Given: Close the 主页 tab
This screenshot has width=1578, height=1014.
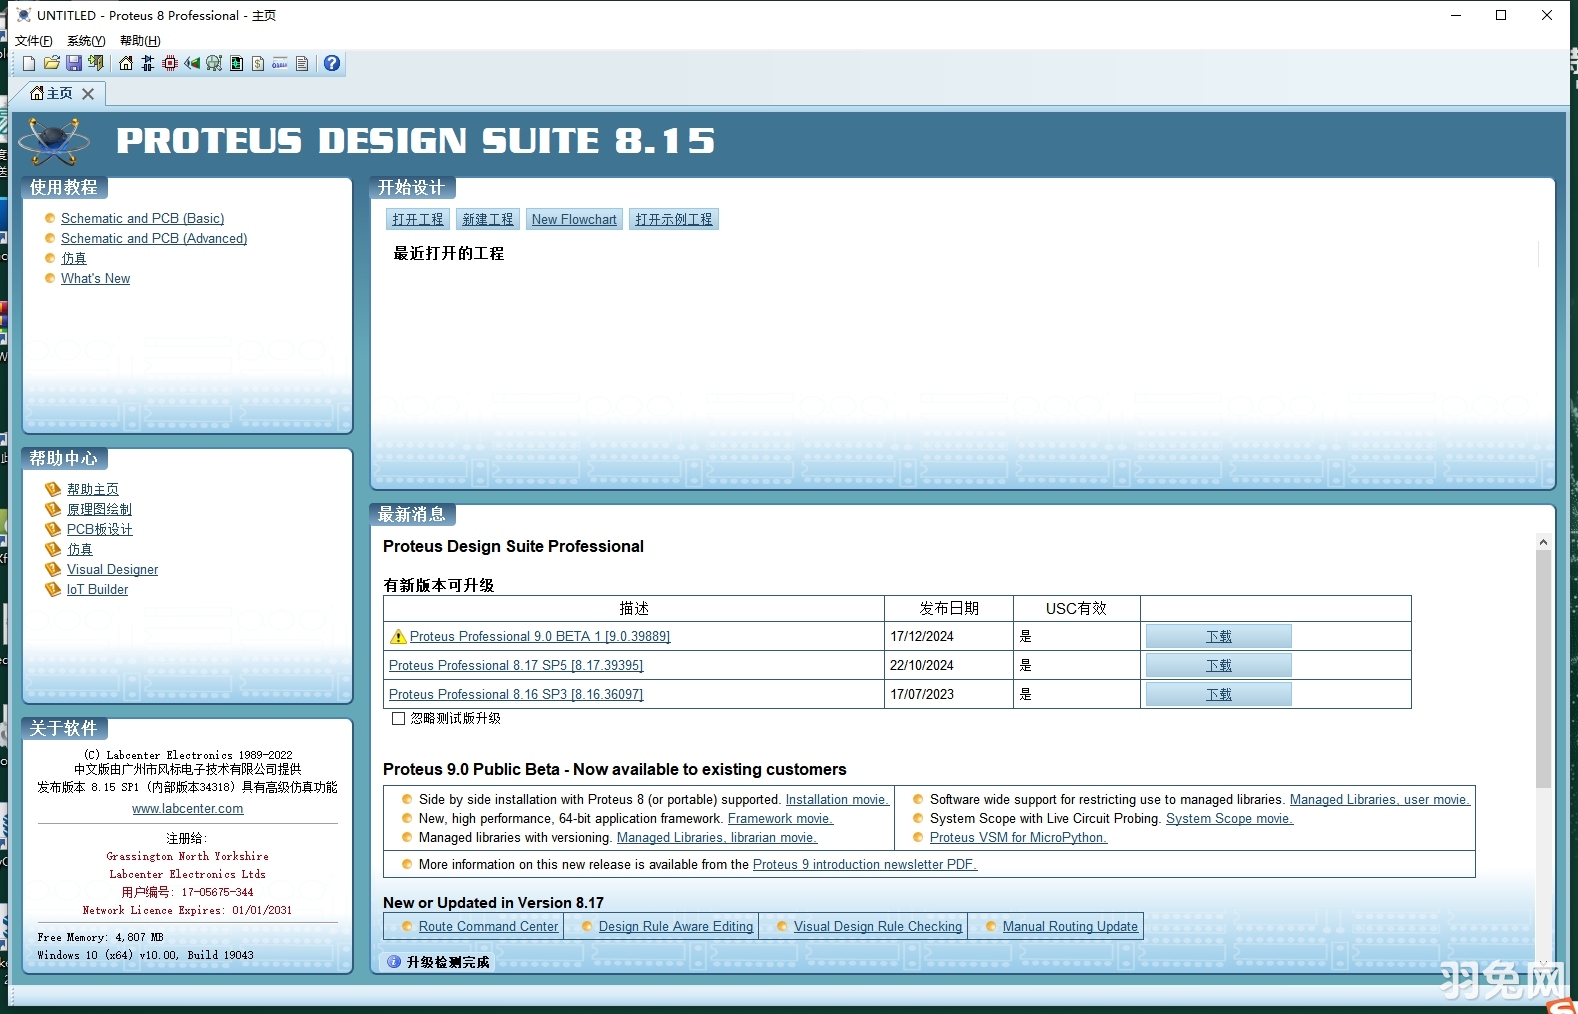Looking at the screenshot, I should coord(88,94).
